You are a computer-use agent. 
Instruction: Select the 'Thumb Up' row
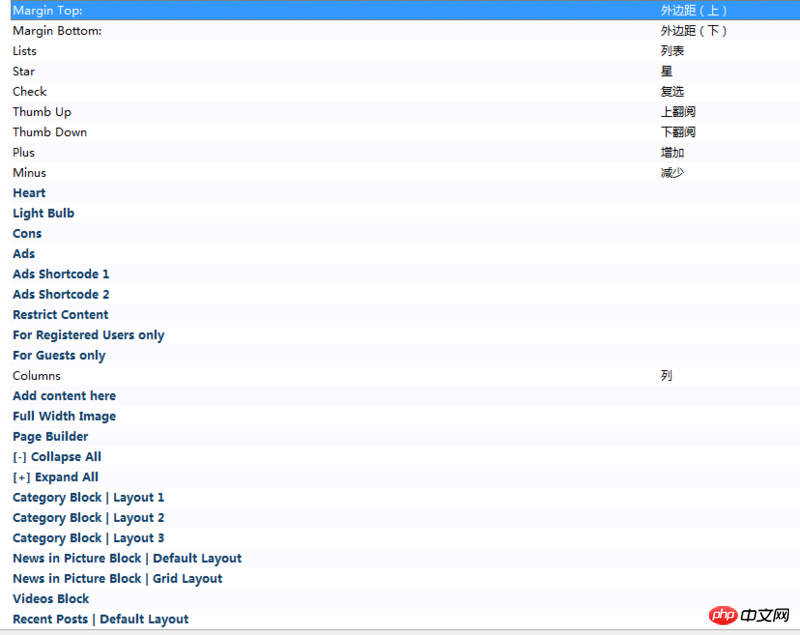405,112
